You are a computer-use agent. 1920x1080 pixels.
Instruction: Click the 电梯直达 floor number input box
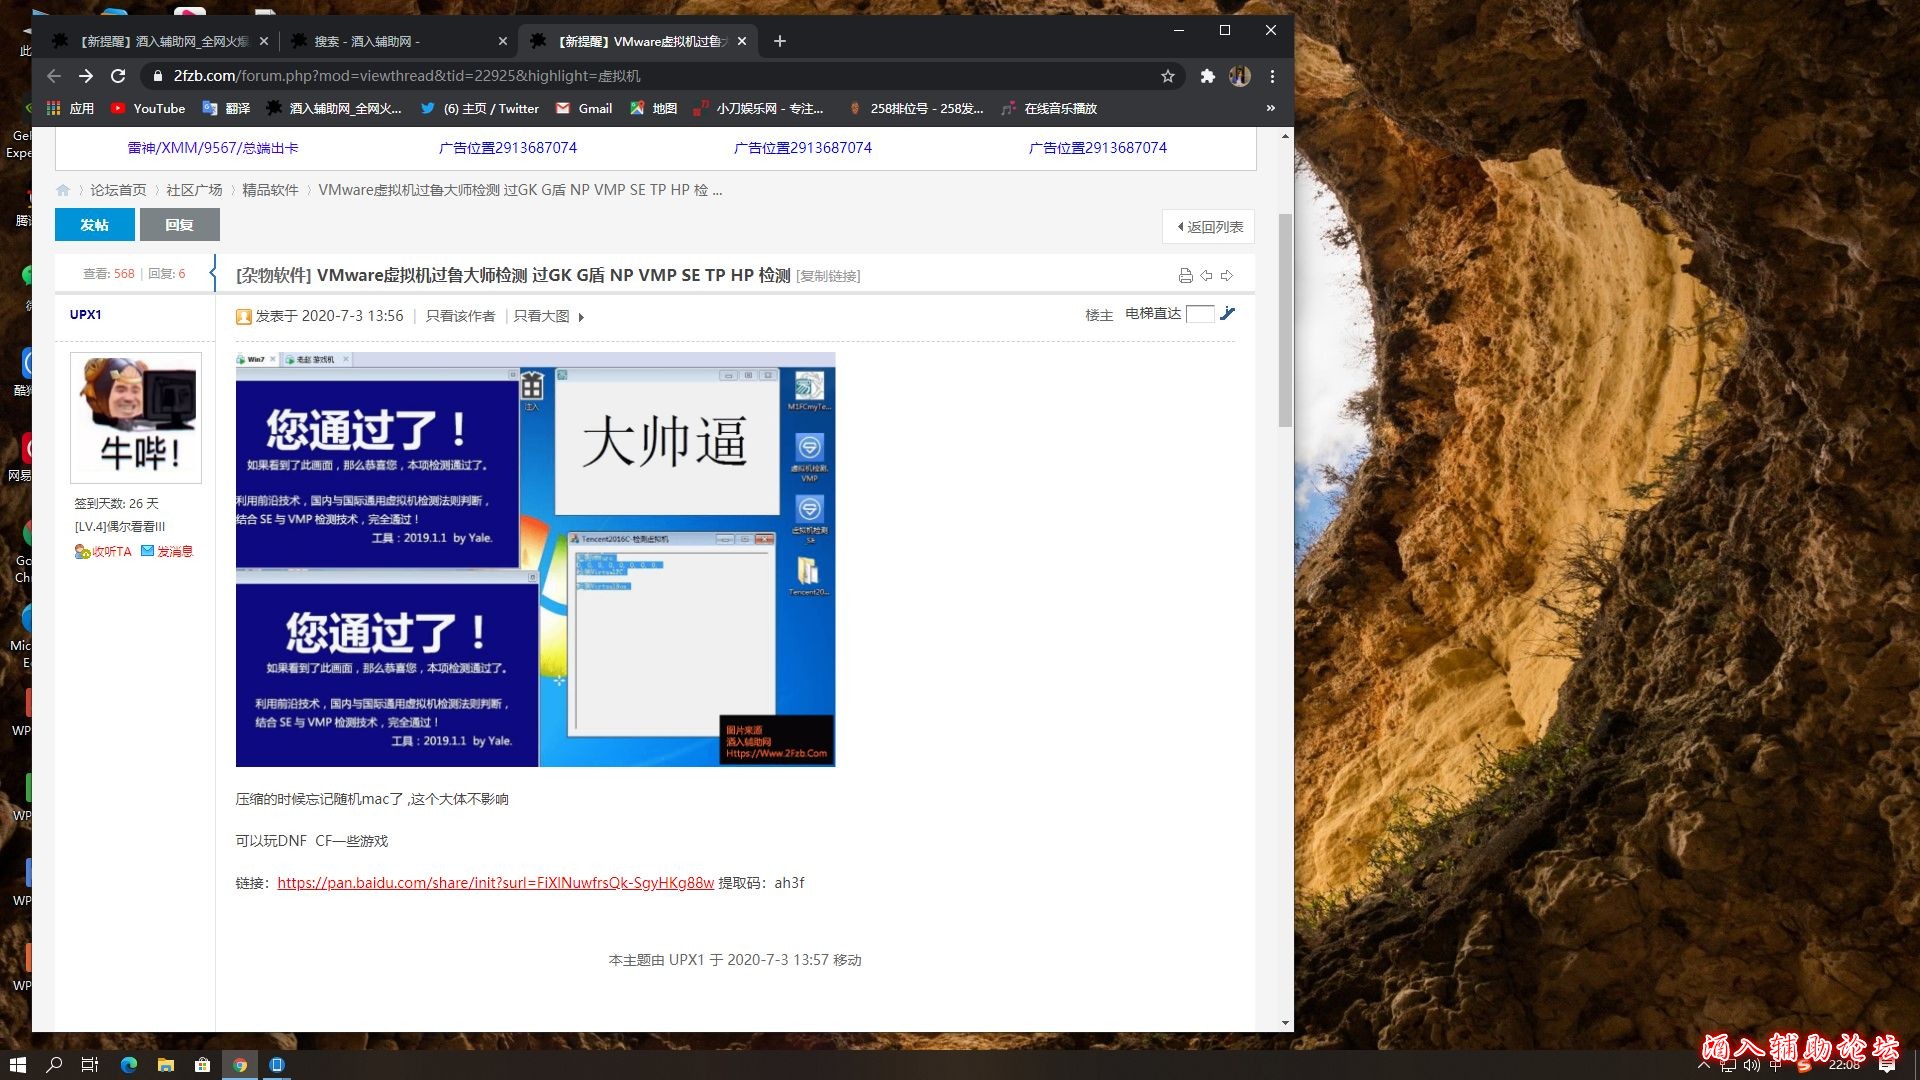(1199, 314)
